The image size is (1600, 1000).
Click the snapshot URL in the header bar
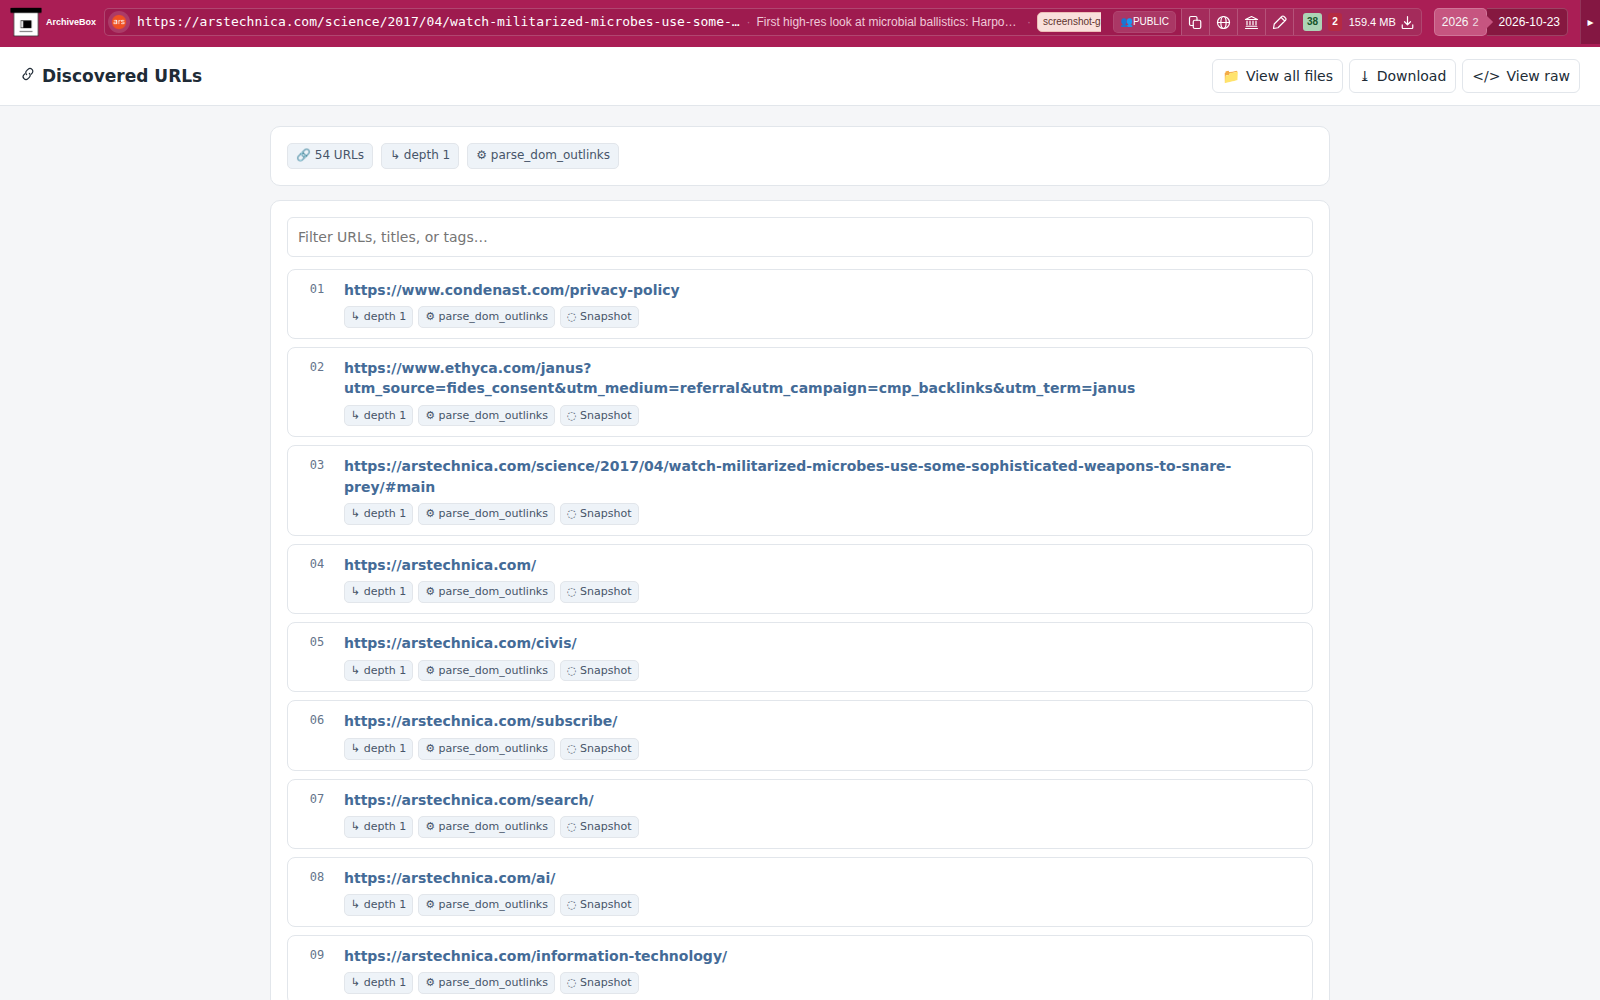438,22
